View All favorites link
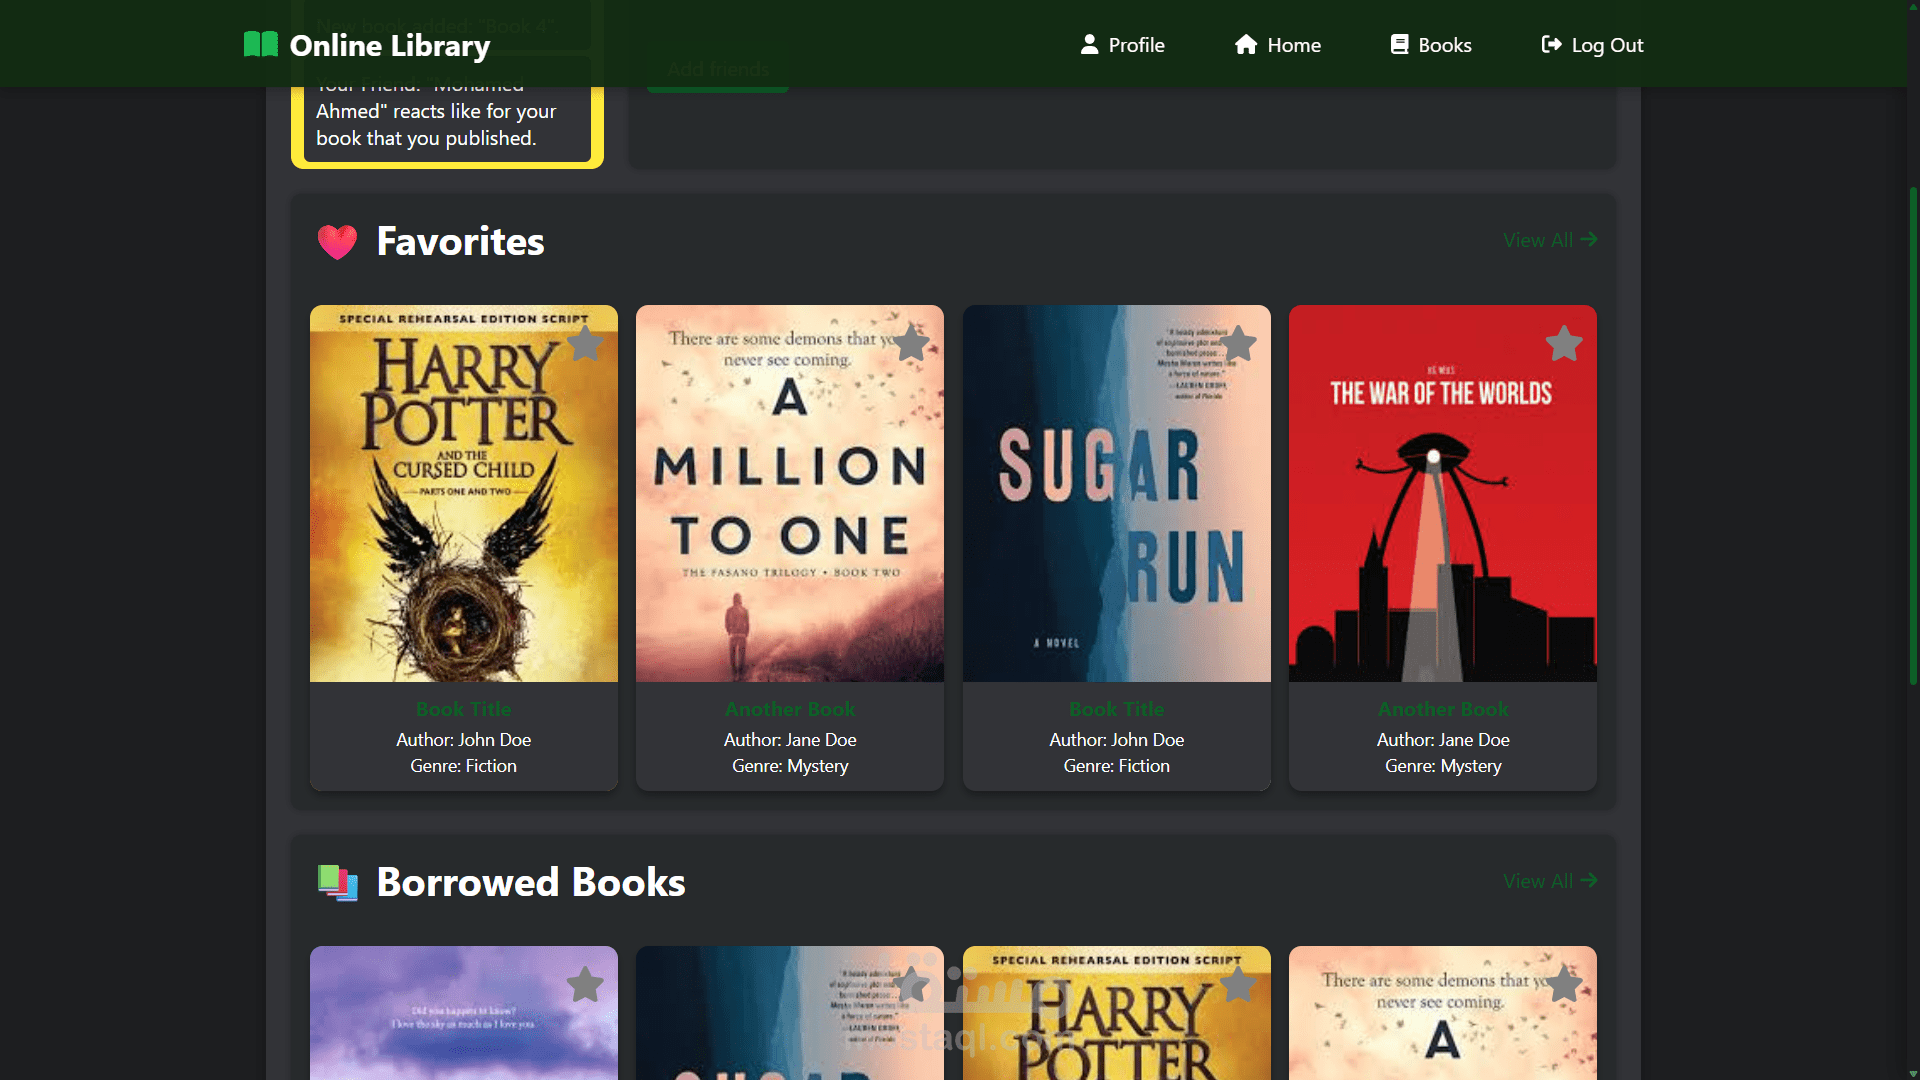The width and height of the screenshot is (1920, 1080). (1550, 240)
